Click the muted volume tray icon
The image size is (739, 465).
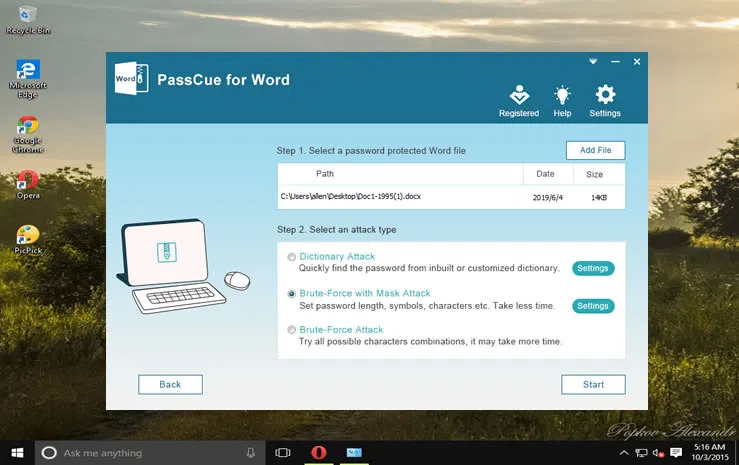658,453
